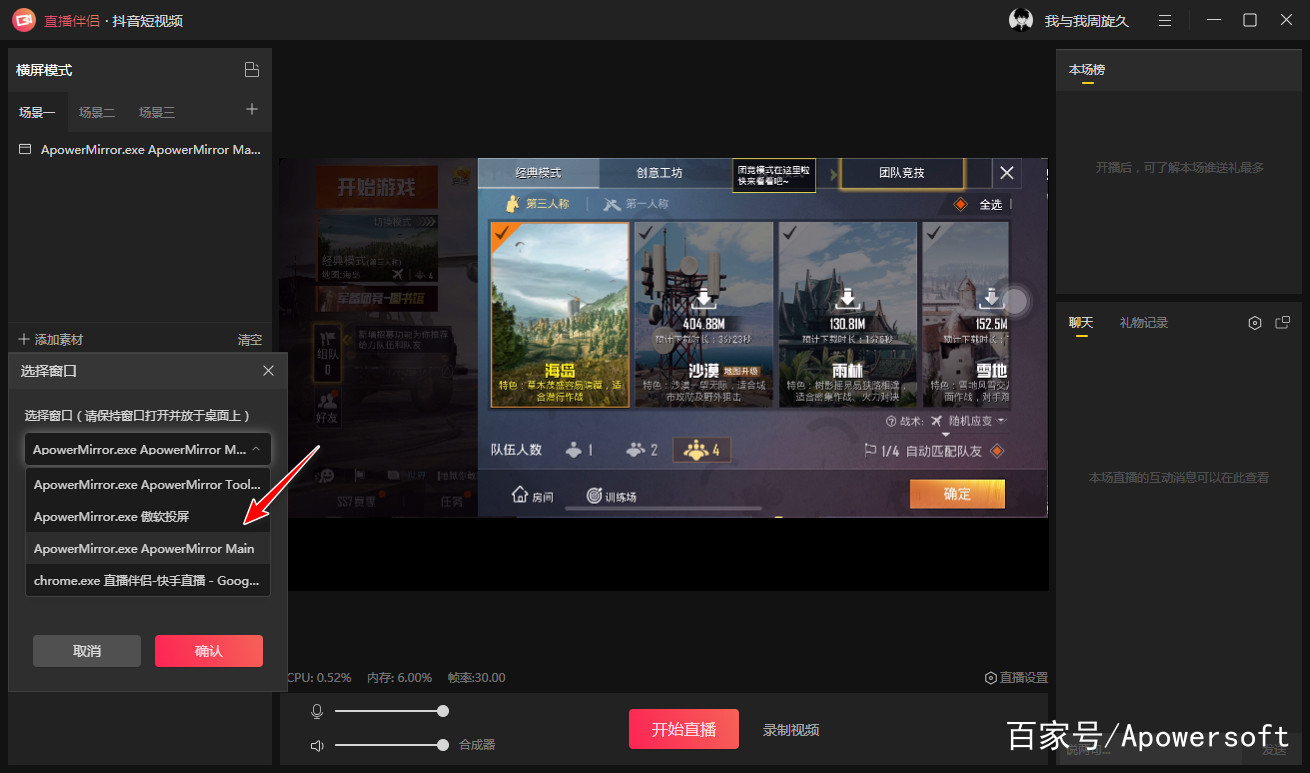Open the 创意工坊 game tab

(660, 172)
